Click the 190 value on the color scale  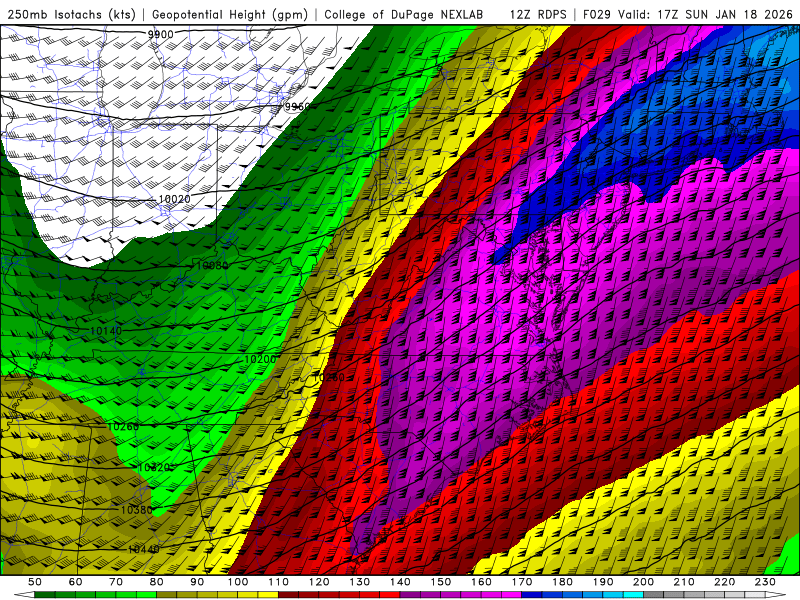pos(603,582)
